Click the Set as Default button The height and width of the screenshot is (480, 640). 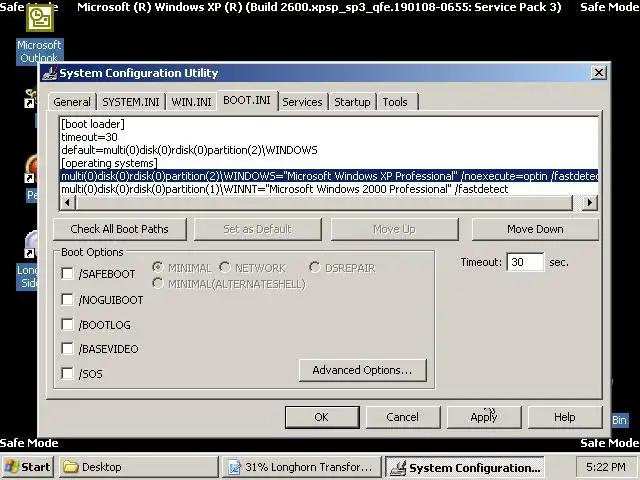[x=258, y=229]
